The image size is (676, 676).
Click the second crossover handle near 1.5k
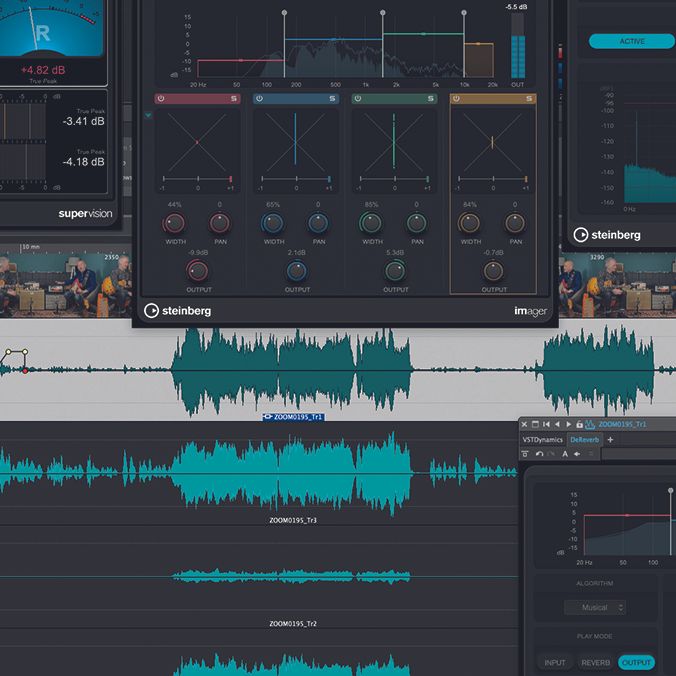point(382,13)
